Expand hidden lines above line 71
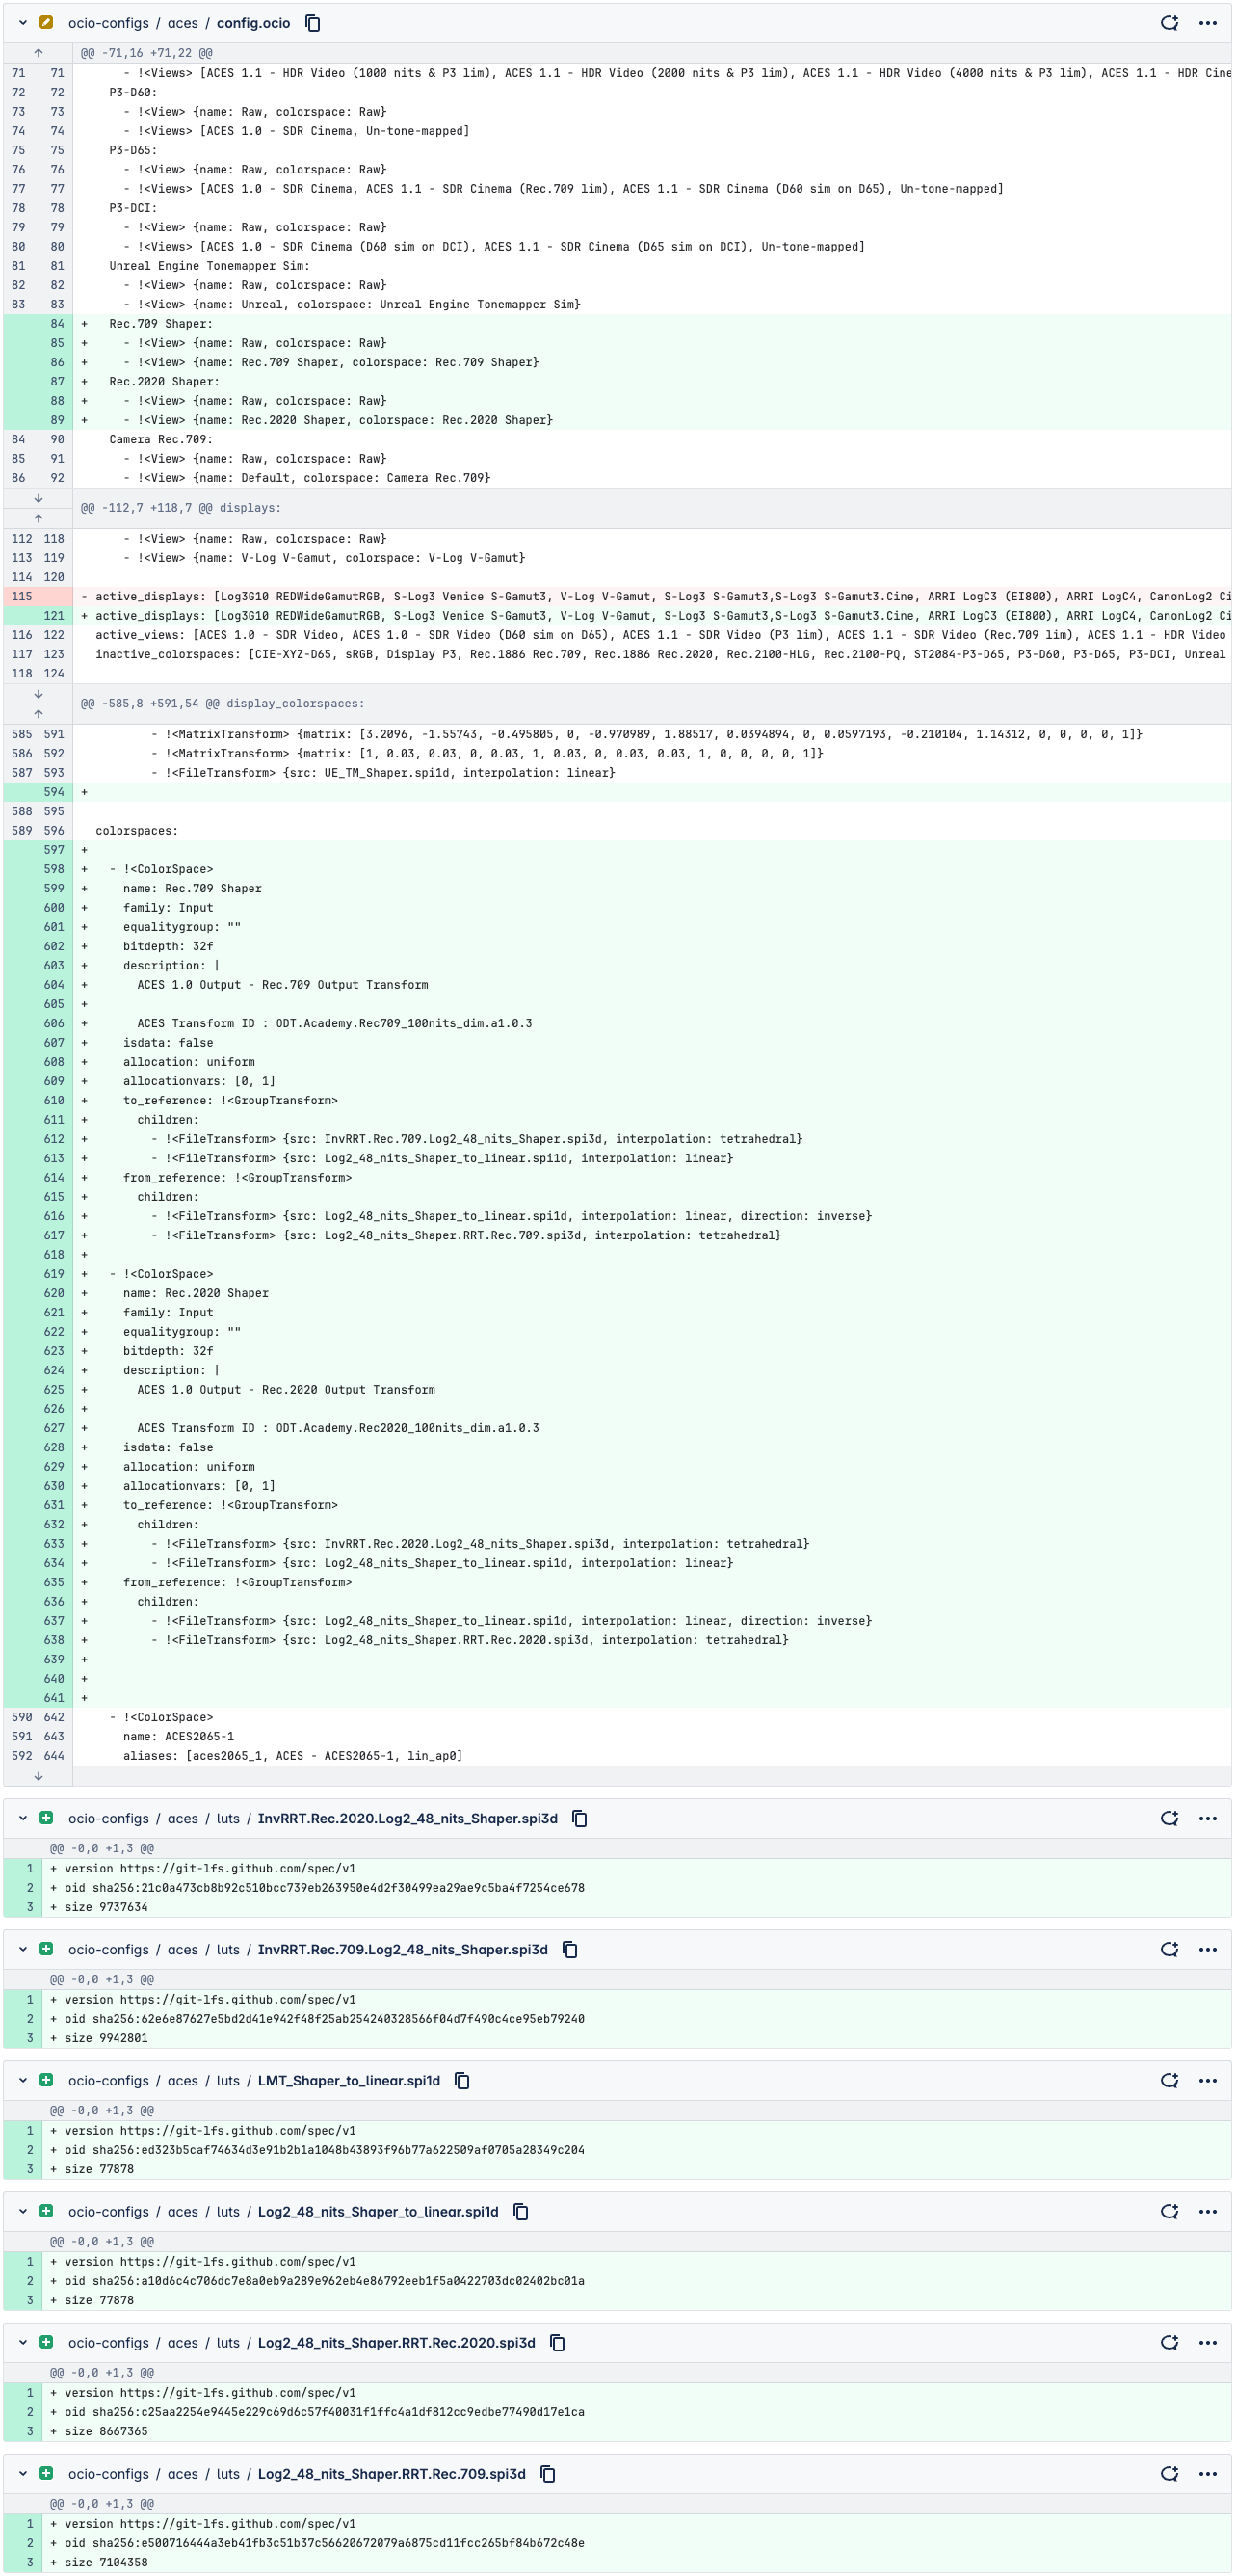 tap(38, 53)
